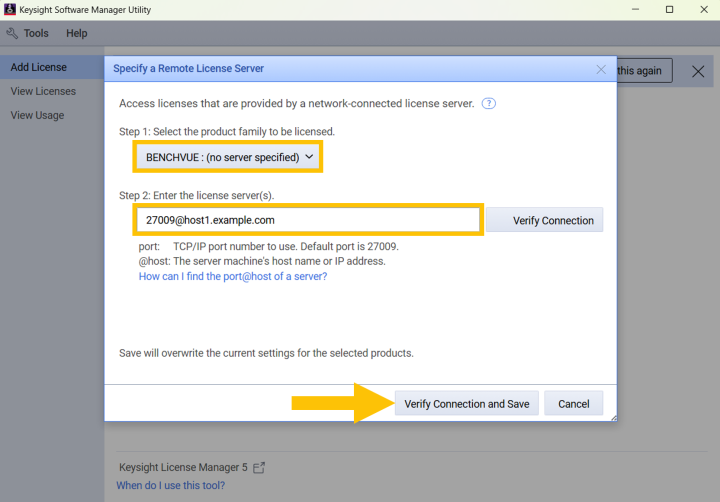
Task: Minimize the Keysight Software Manager window
Action: [x=636, y=9]
